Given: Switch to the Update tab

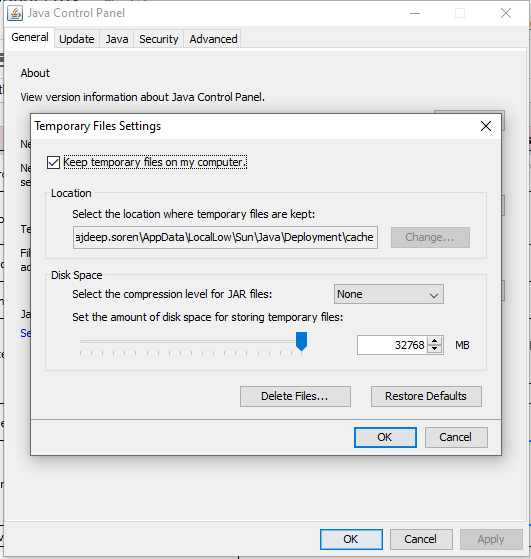Looking at the screenshot, I should pos(77,39).
